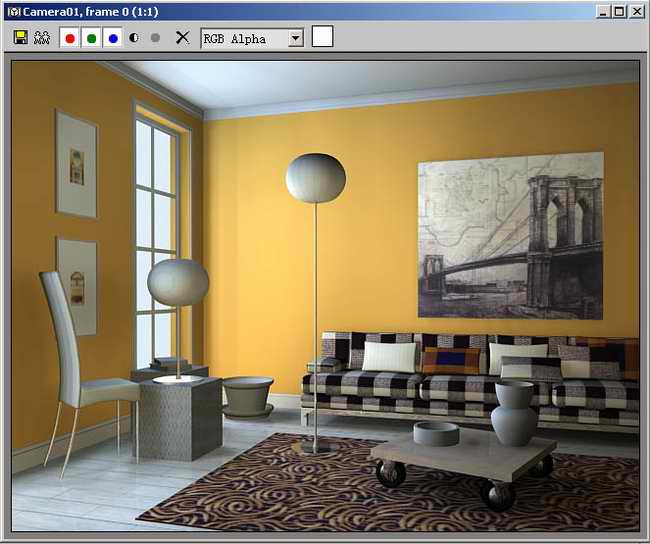Save the rendered bitmap image

click(20, 38)
